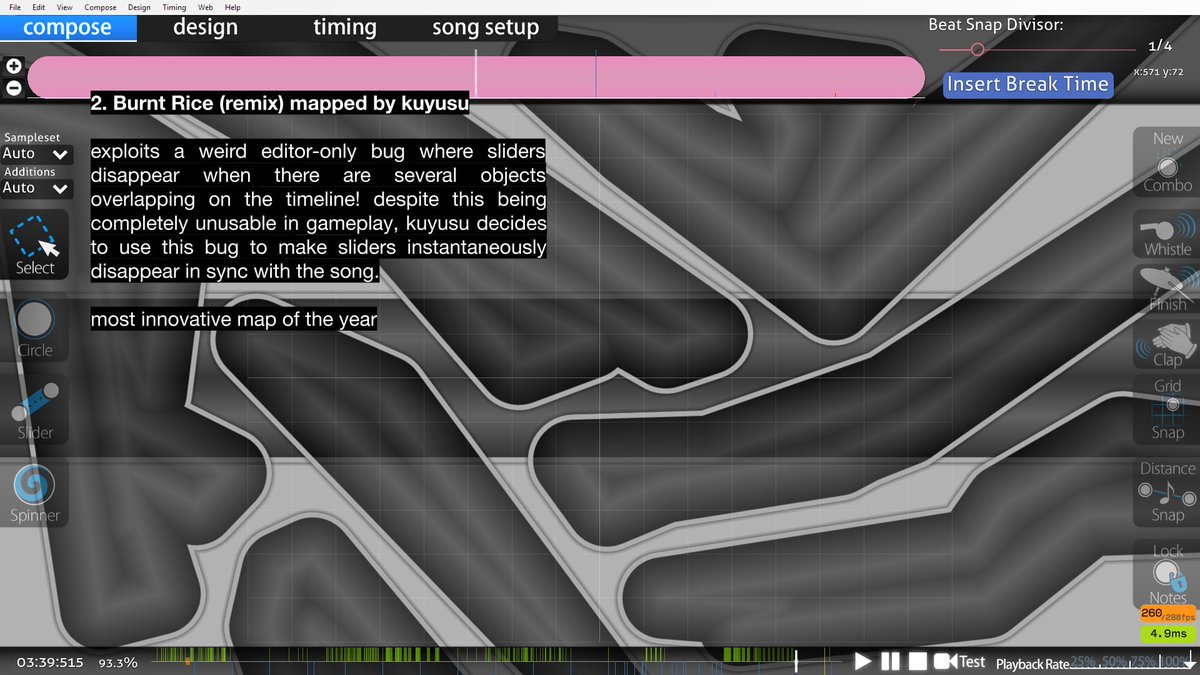Image resolution: width=1200 pixels, height=675 pixels.
Task: Launch Test mode with the camera icon
Action: [x=959, y=661]
